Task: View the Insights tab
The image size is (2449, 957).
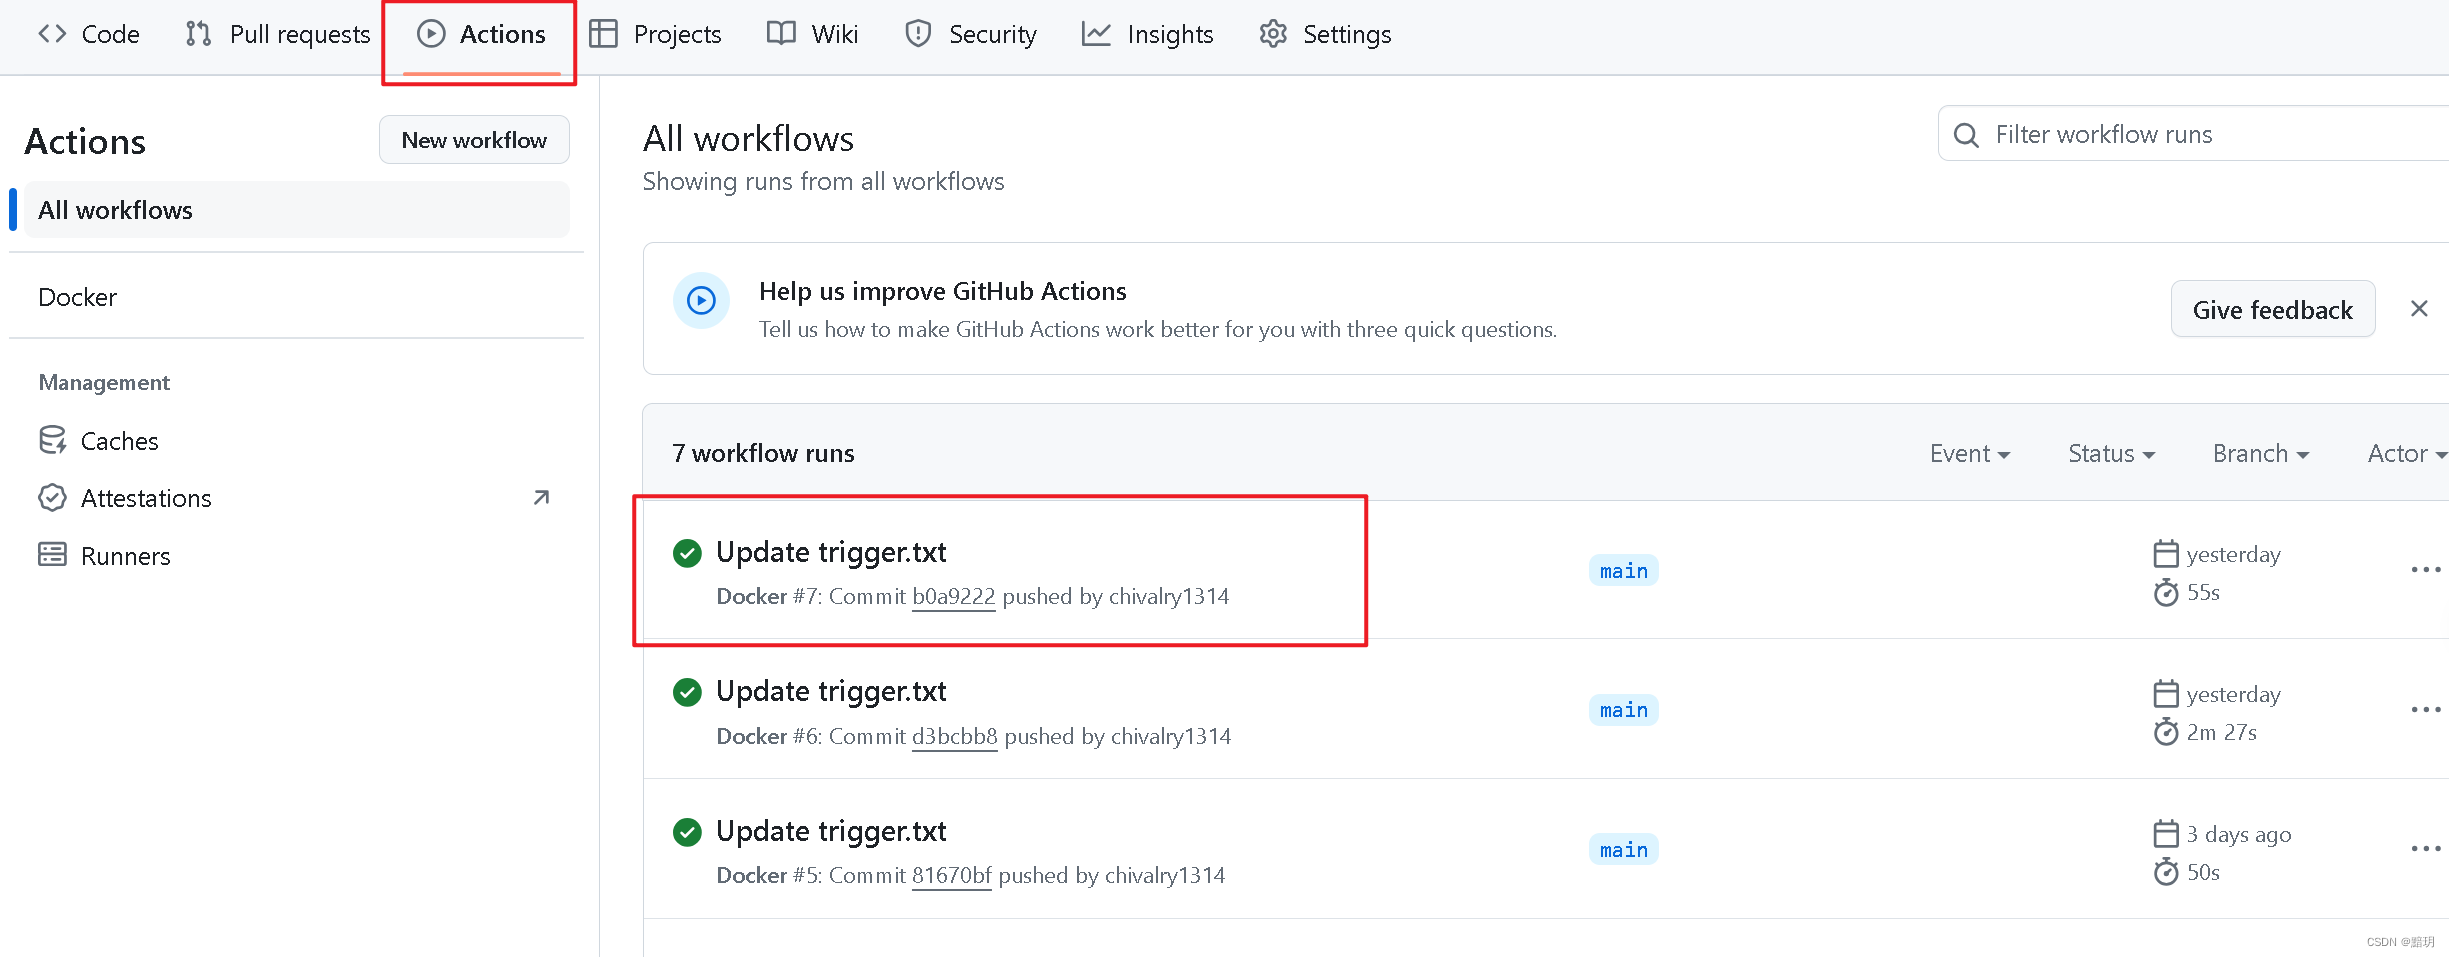Action: [x=1148, y=34]
